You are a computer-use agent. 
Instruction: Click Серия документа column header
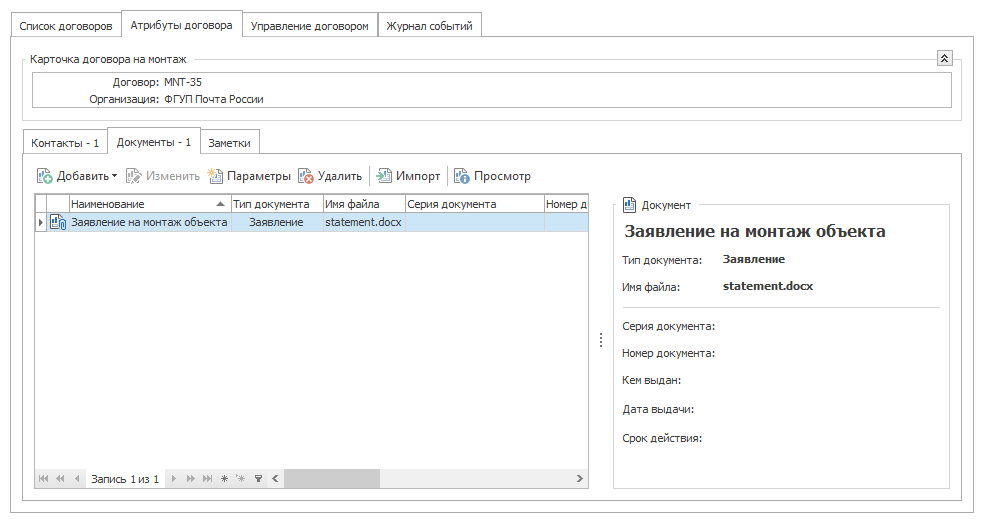474,204
